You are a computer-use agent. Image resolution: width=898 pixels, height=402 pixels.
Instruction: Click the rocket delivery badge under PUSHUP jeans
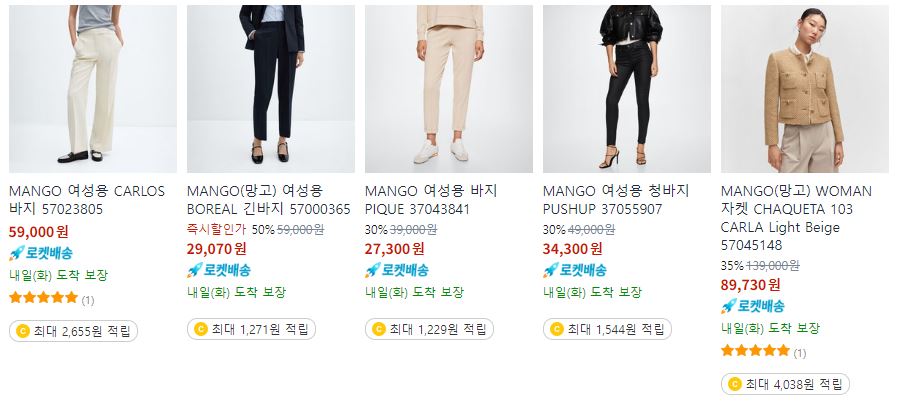575,270
